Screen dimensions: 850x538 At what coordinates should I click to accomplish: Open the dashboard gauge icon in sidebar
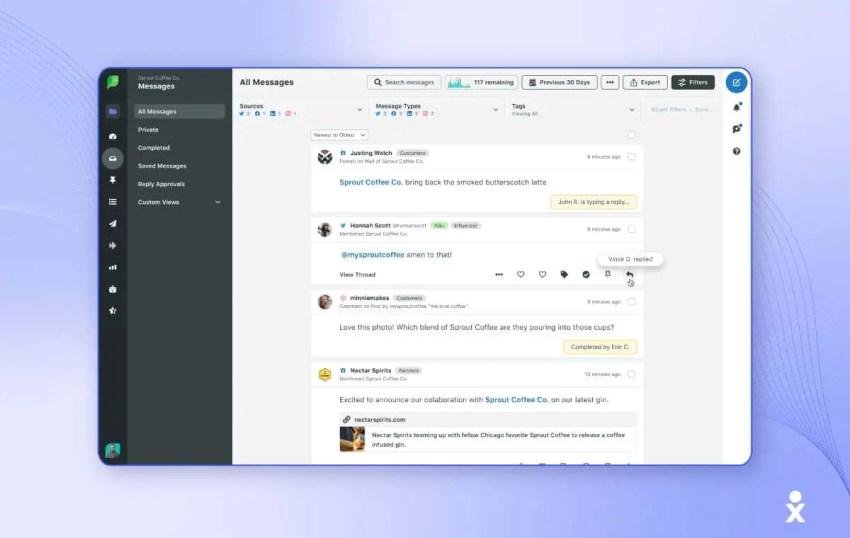(x=113, y=136)
